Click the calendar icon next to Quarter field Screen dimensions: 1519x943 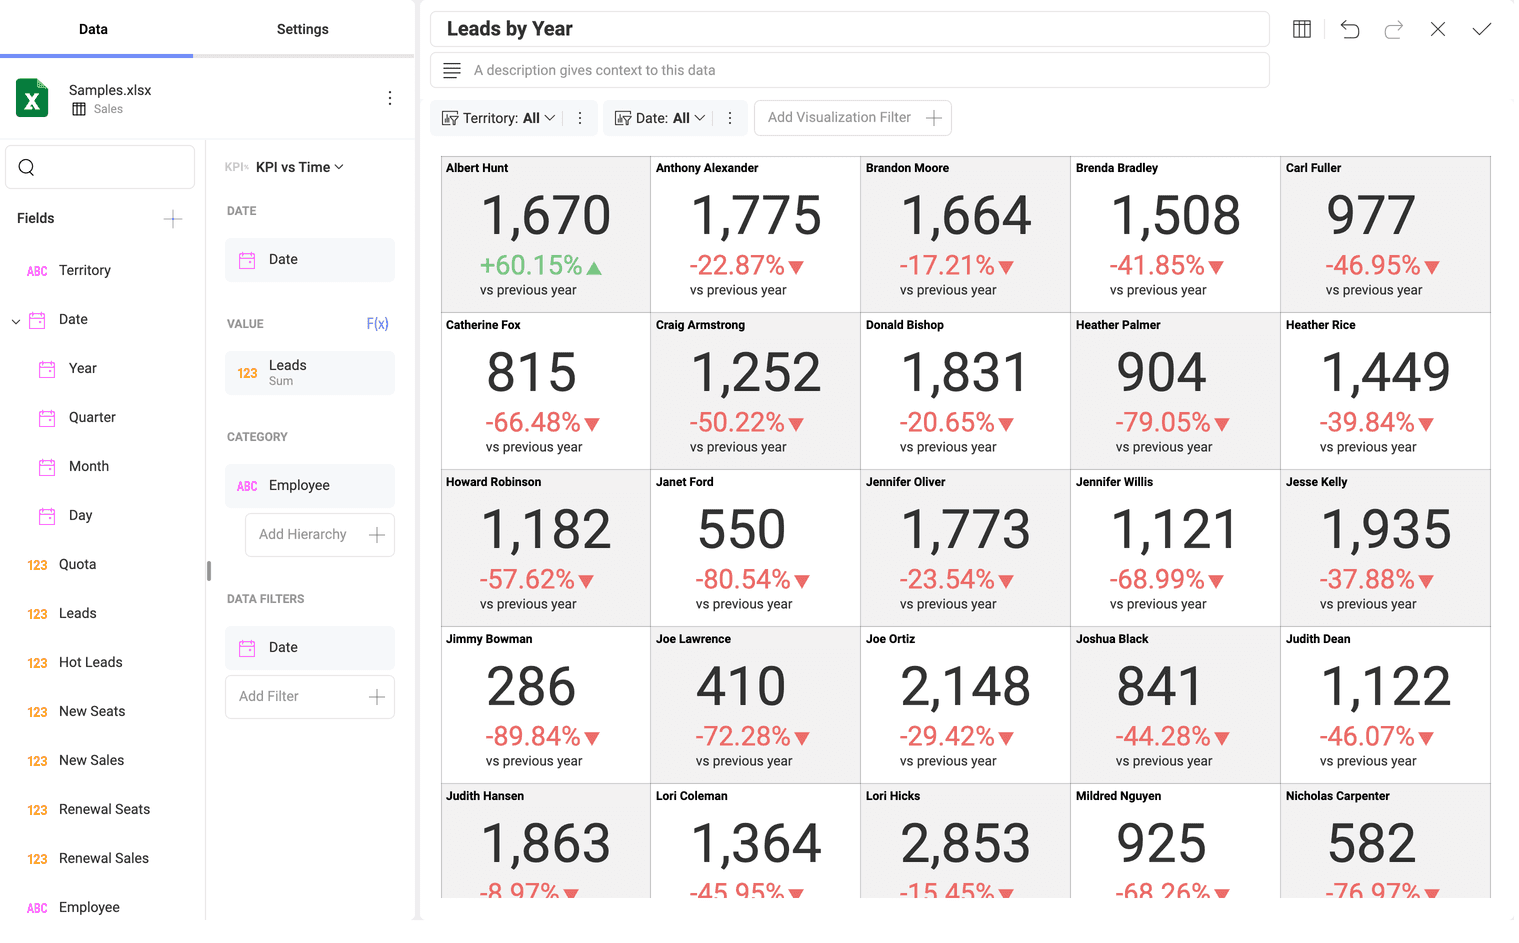[47, 418]
